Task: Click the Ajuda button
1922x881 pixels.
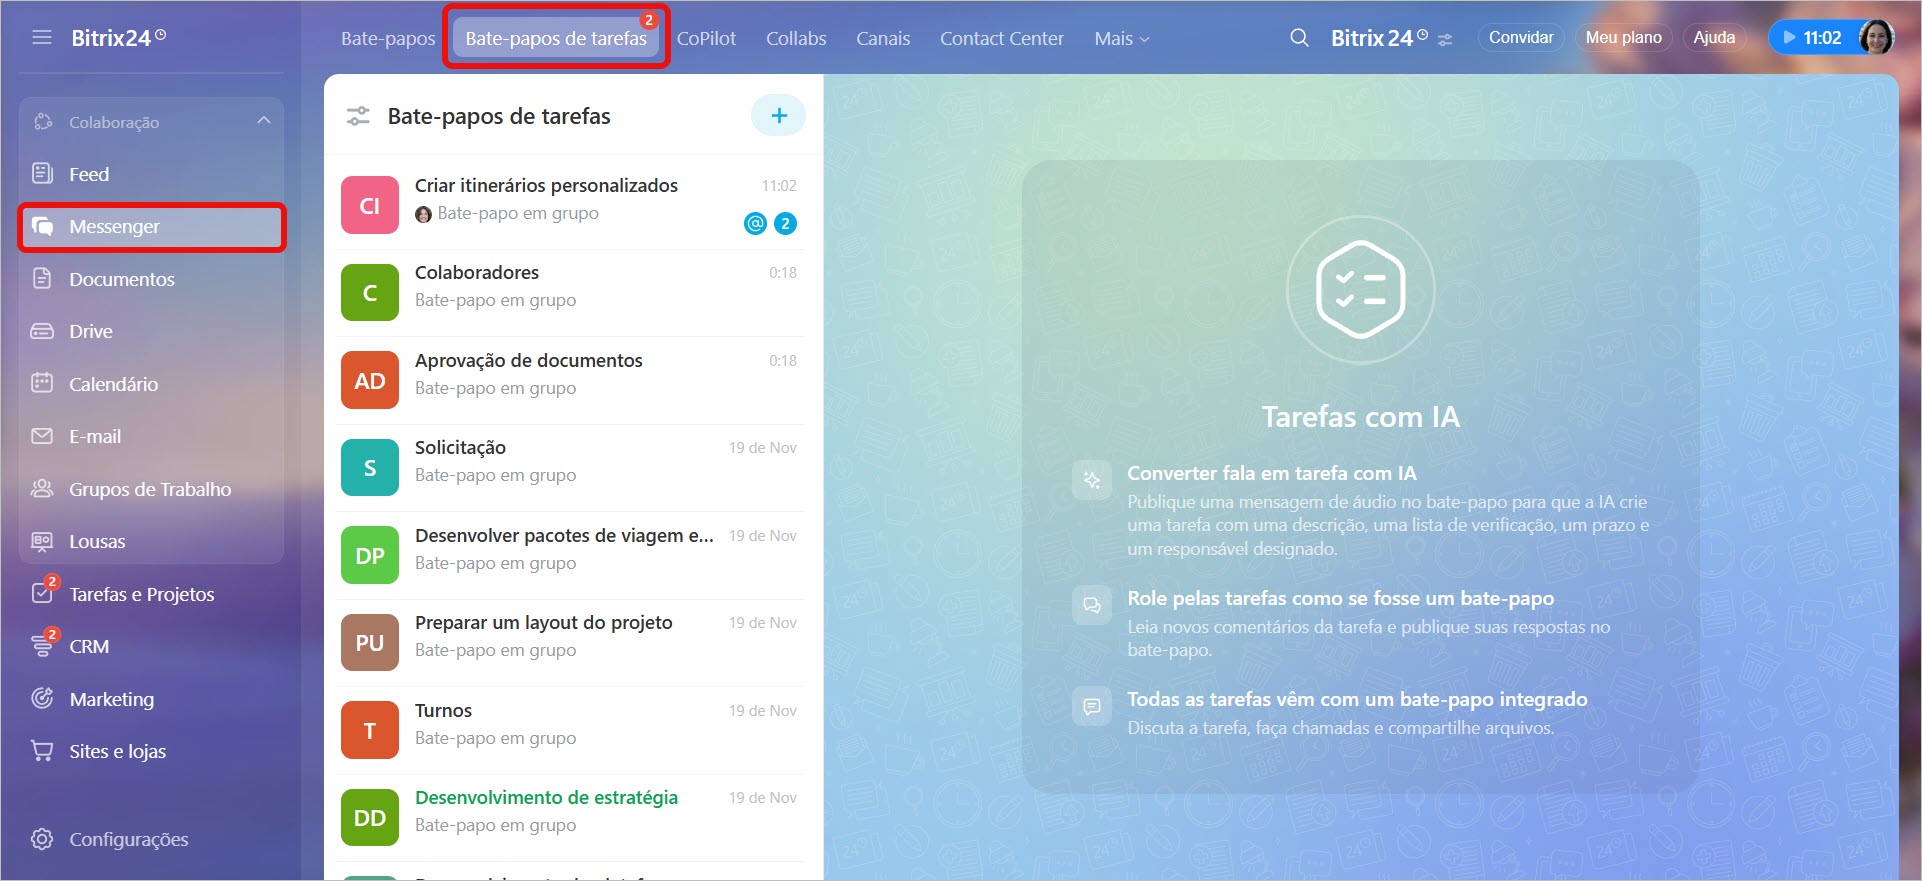Action: pyautogui.click(x=1714, y=38)
